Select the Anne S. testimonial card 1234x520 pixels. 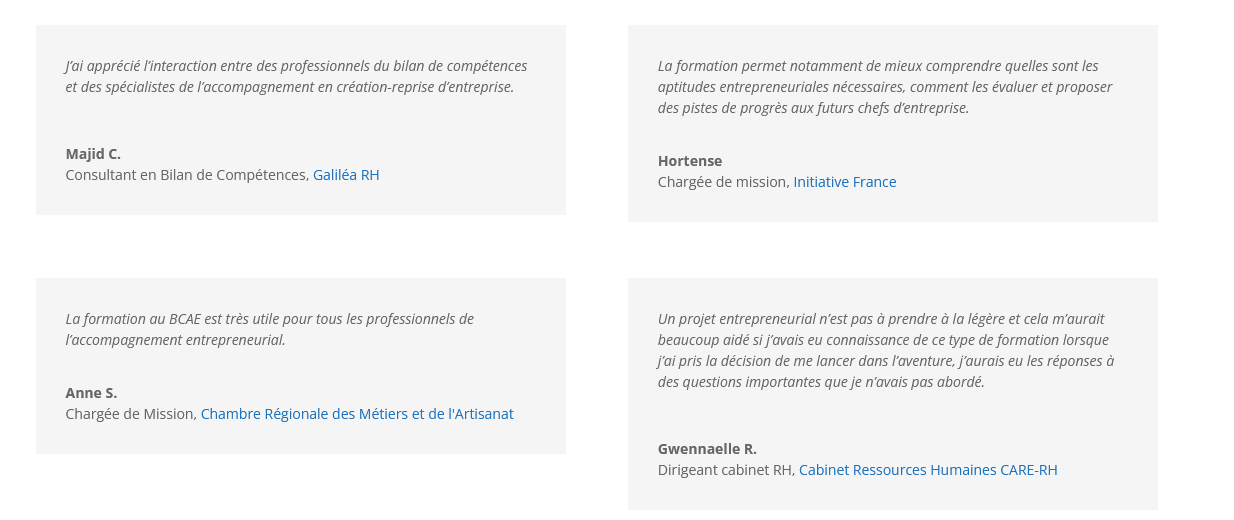301,366
